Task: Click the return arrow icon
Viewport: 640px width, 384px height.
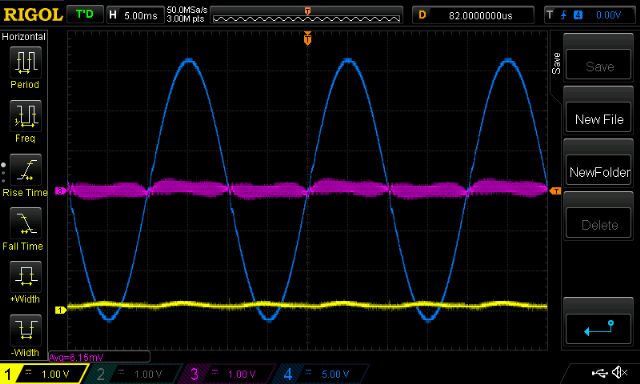Action: pos(599,329)
